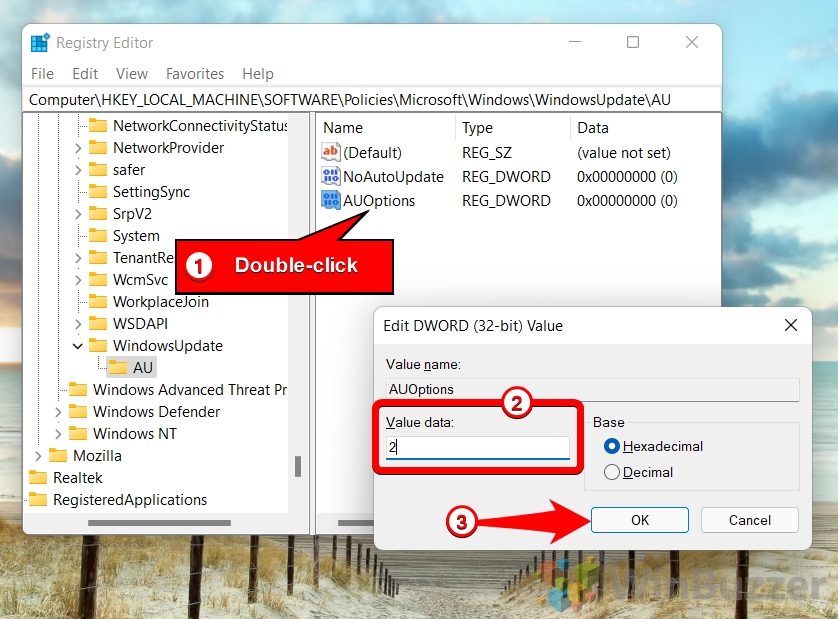838x619 pixels.
Task: Select the Decimal base option
Action: [612, 472]
